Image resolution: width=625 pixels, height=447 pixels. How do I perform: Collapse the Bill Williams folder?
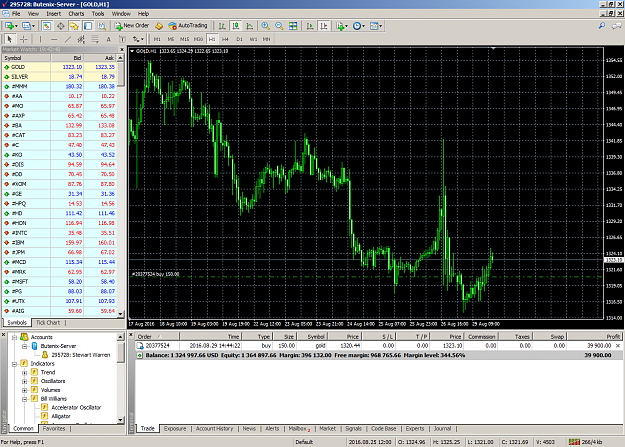point(25,399)
